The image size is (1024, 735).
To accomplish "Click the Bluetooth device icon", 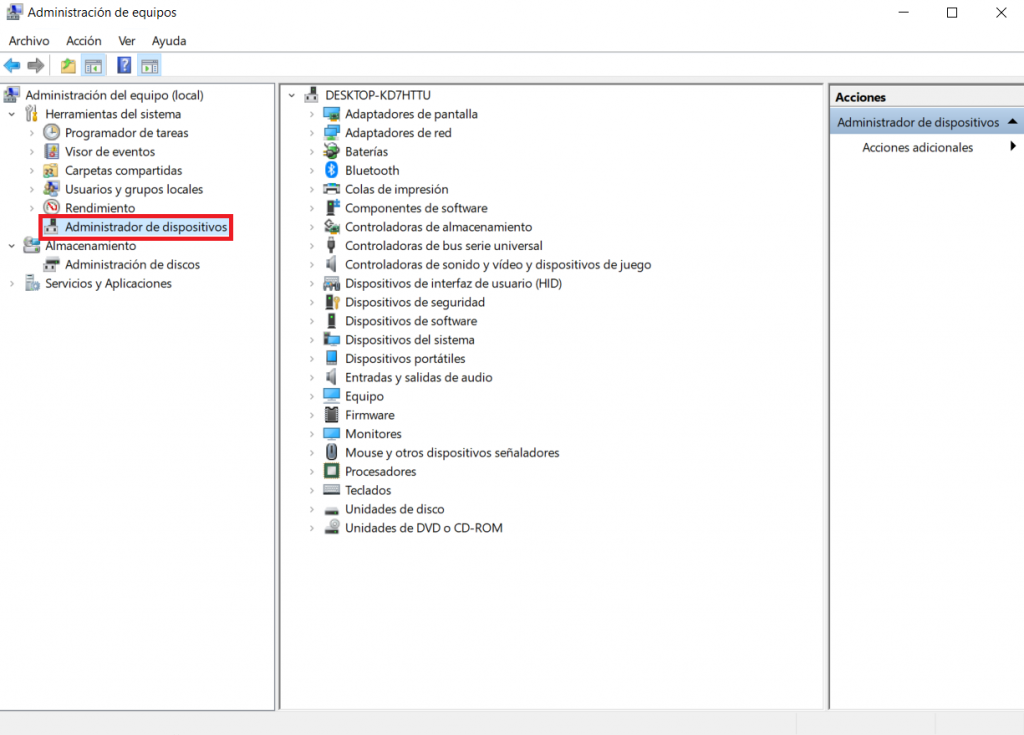I will coord(332,170).
